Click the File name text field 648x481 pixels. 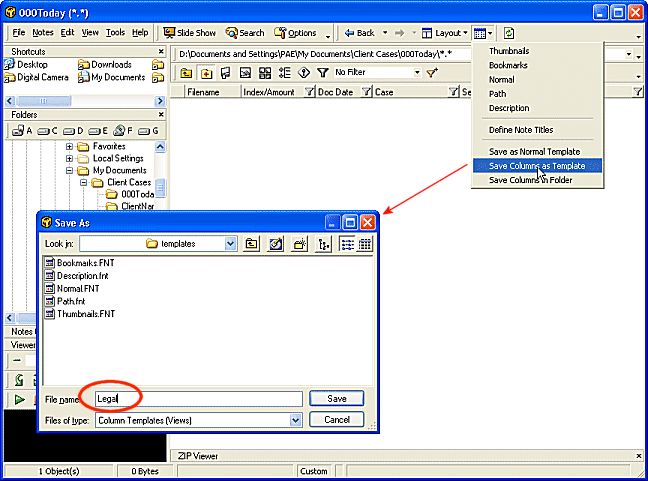[198, 398]
